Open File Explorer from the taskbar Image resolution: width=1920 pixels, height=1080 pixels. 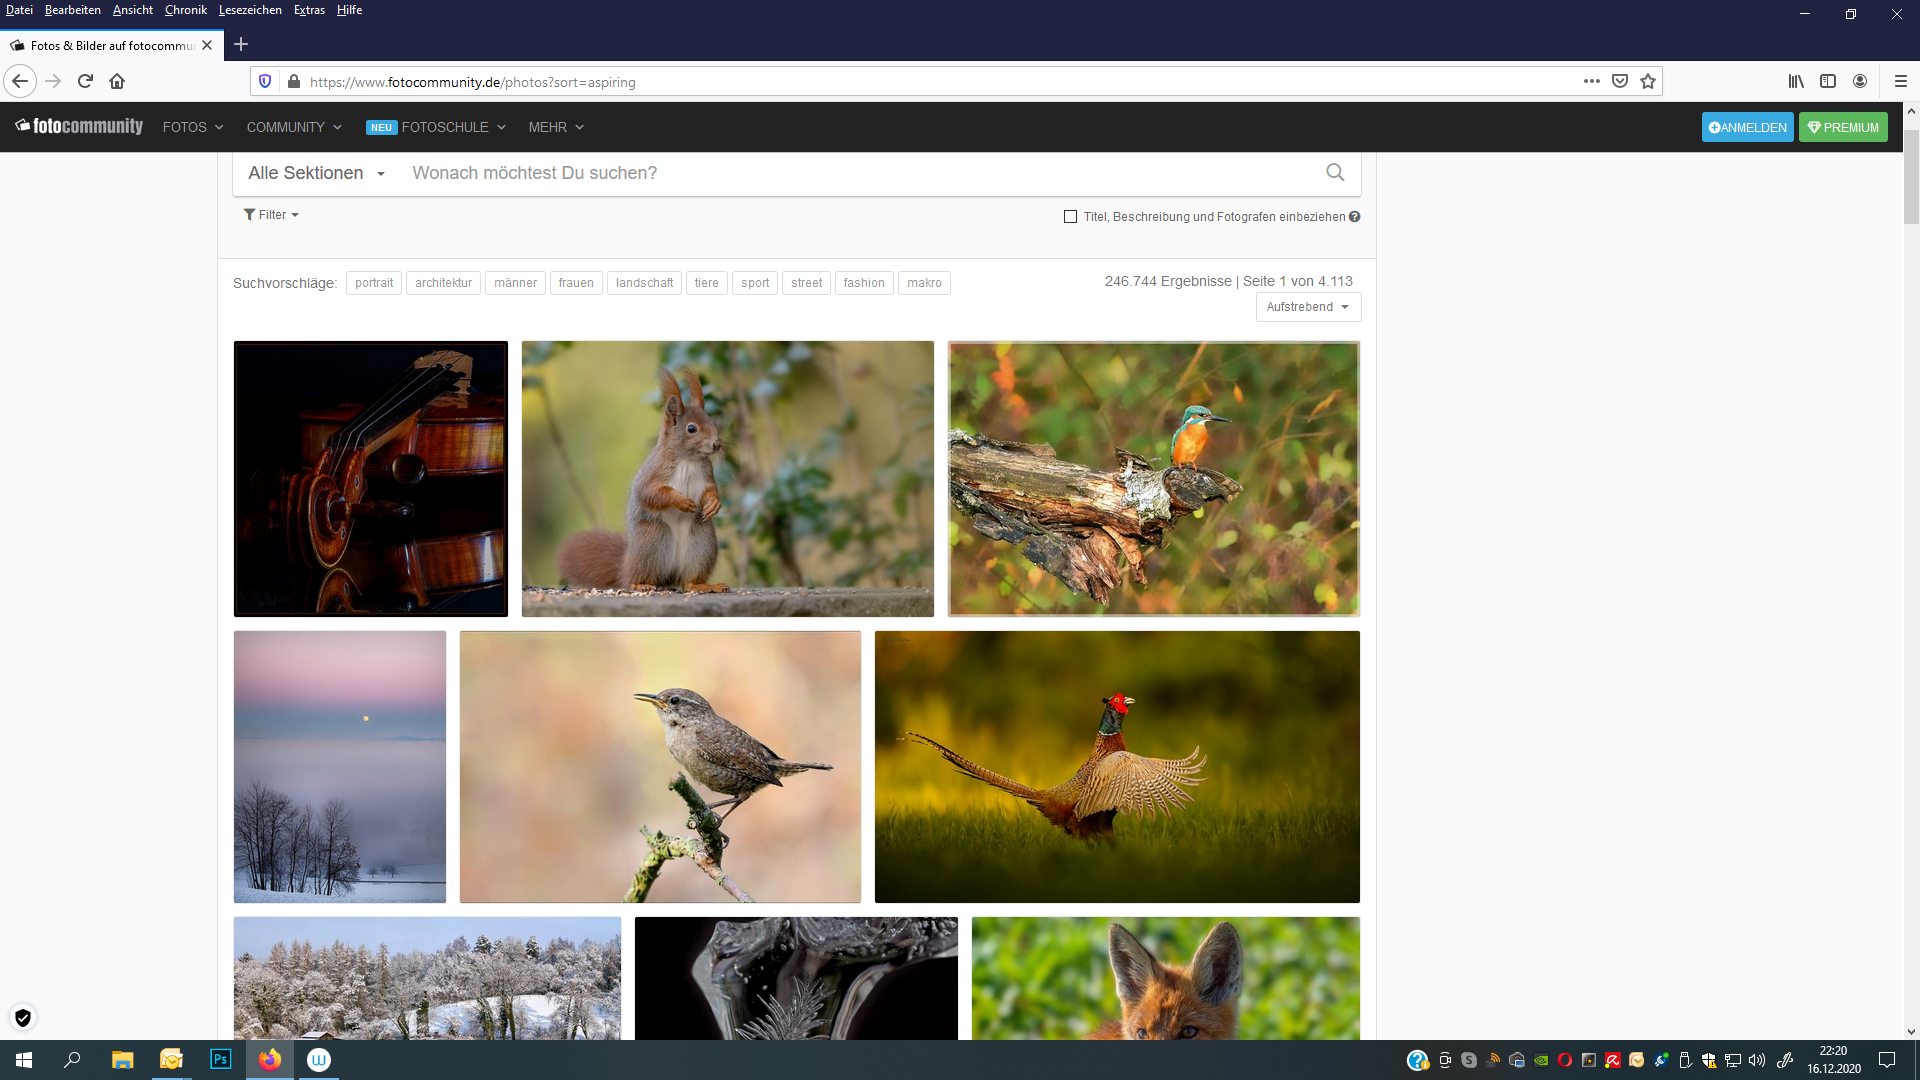click(x=122, y=1060)
